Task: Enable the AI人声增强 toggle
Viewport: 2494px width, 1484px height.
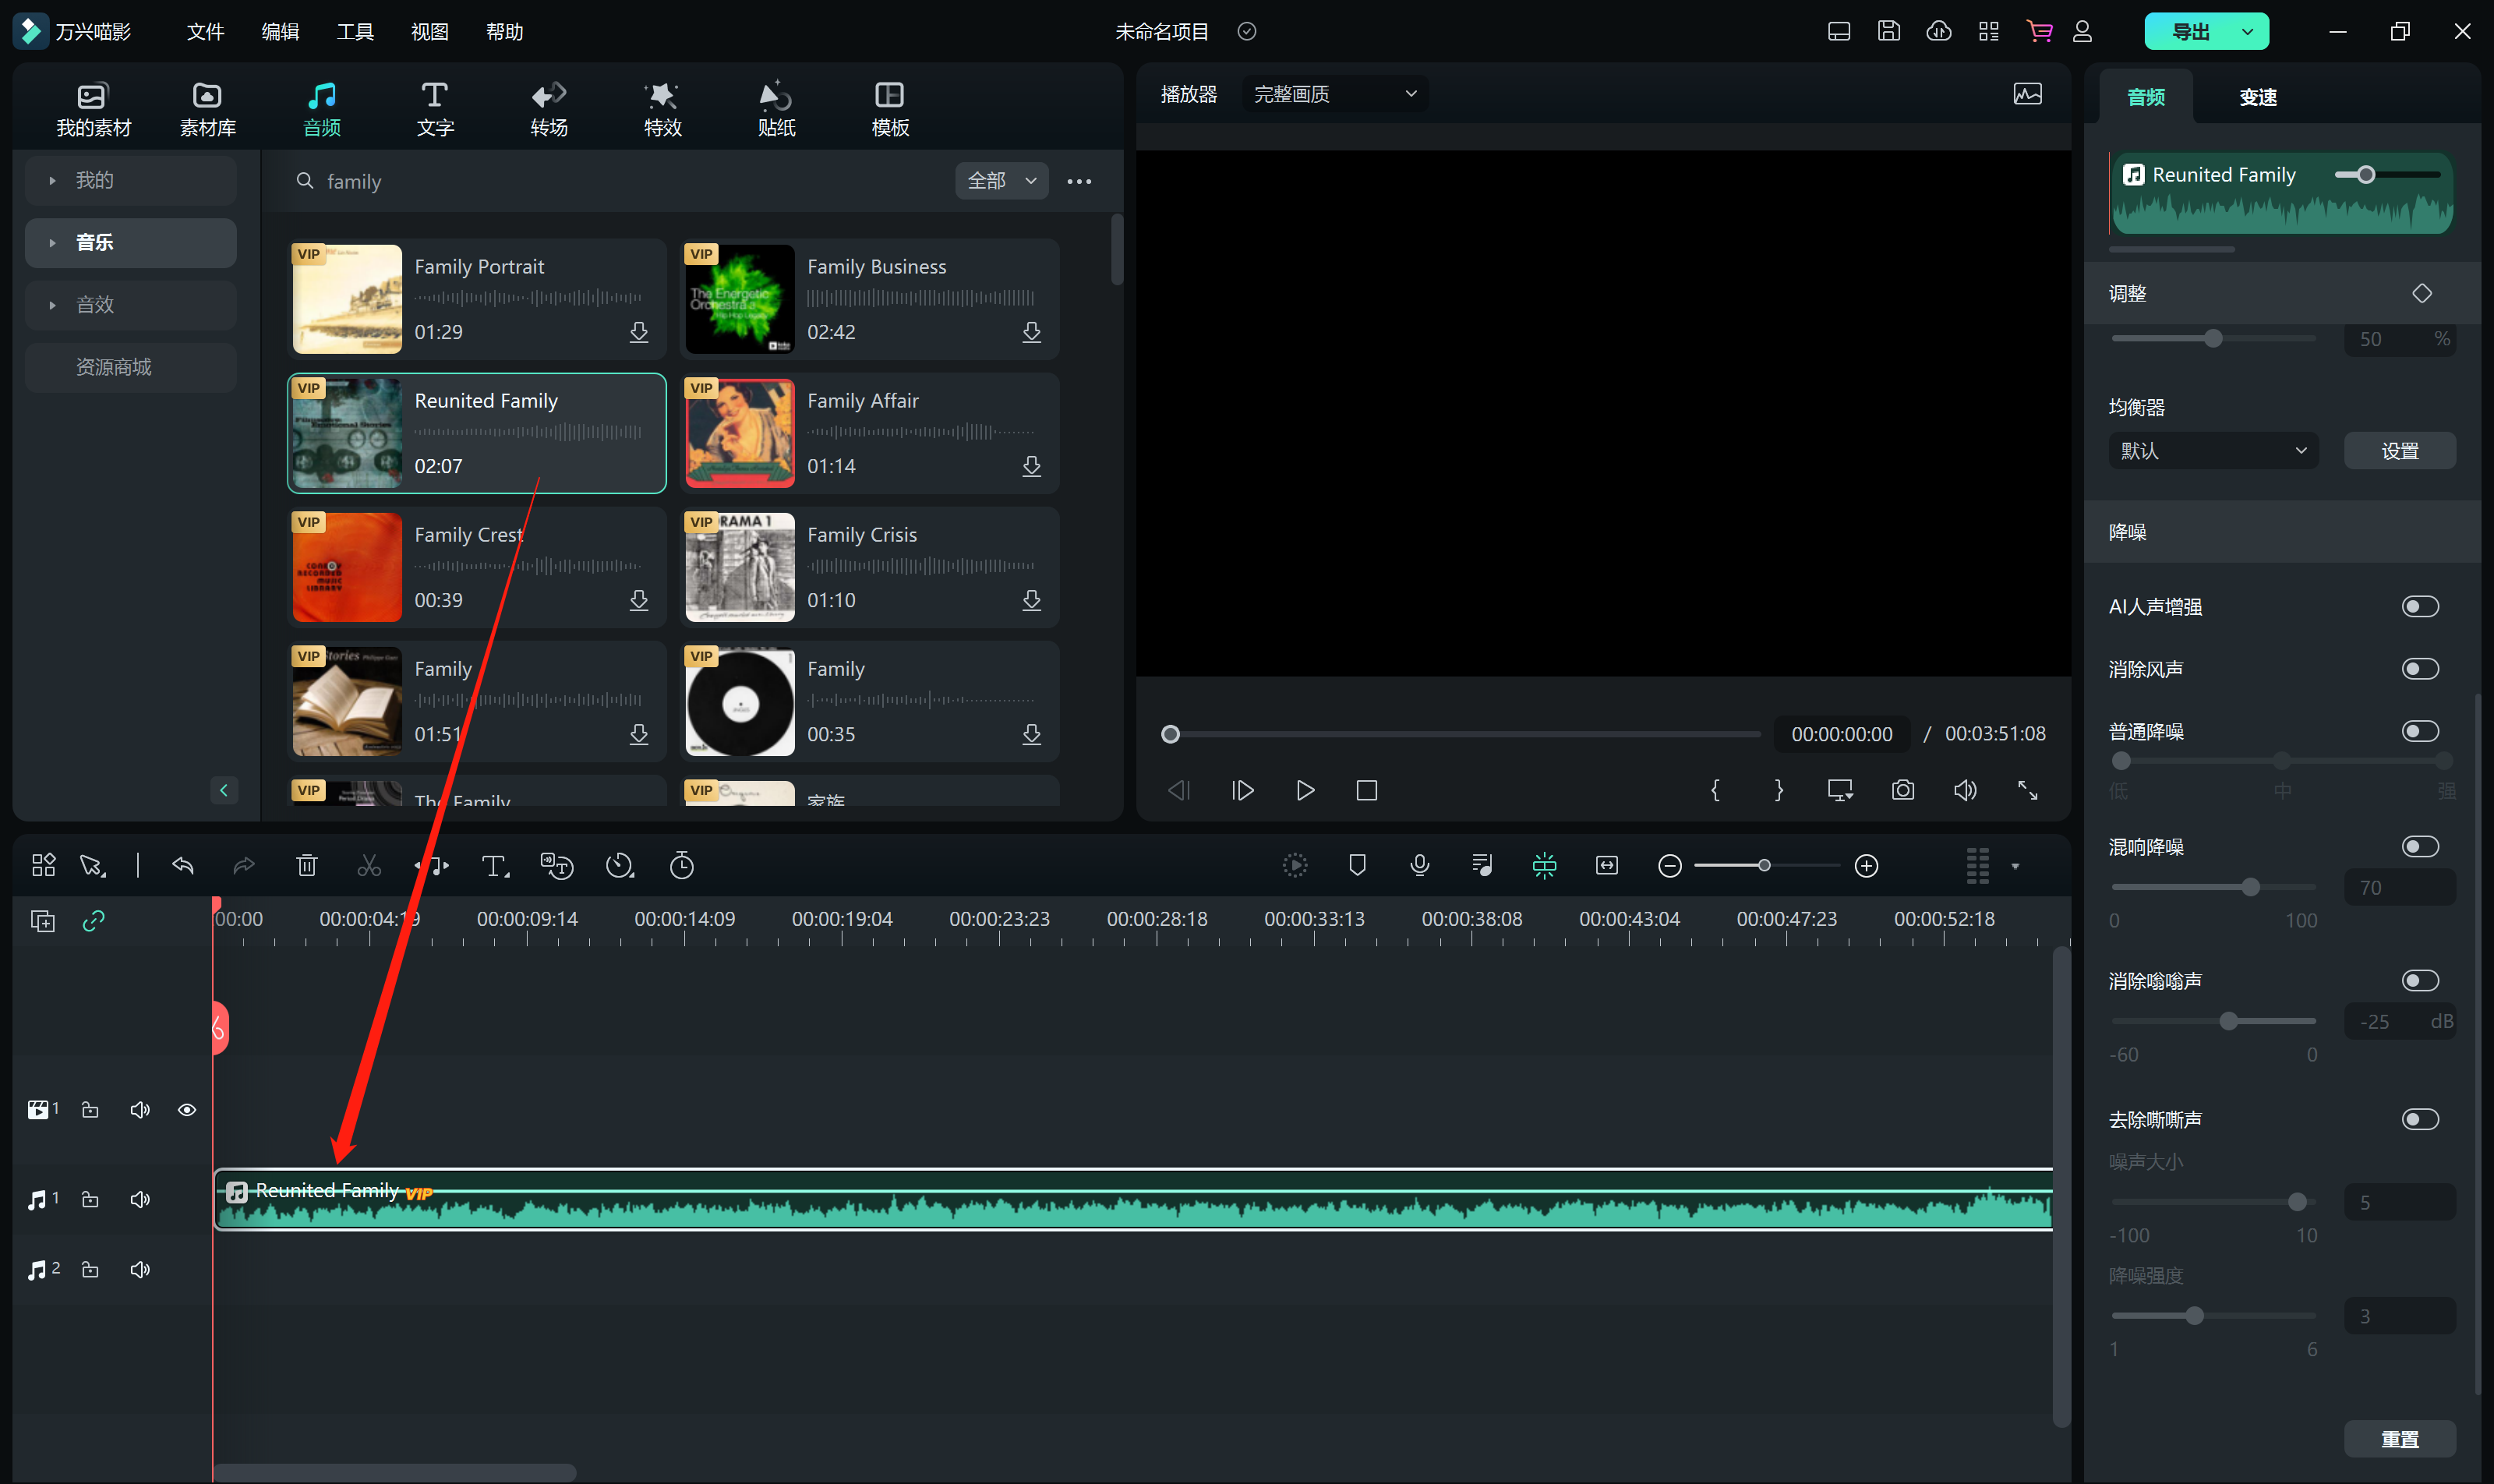Action: 2419,607
